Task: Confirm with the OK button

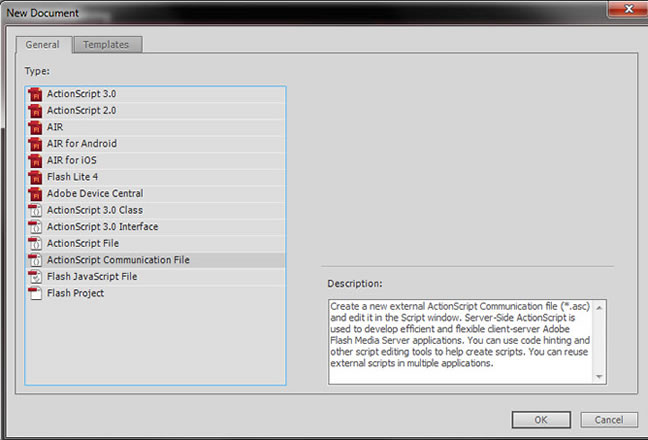Action: (541, 420)
